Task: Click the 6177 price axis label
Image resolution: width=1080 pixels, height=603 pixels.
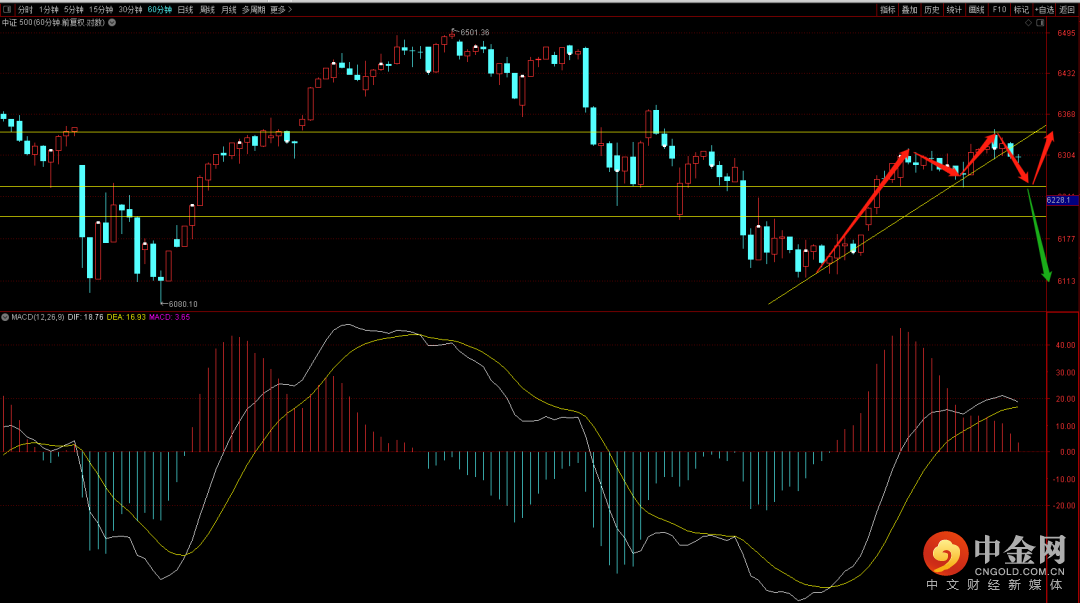Action: 1066,239
